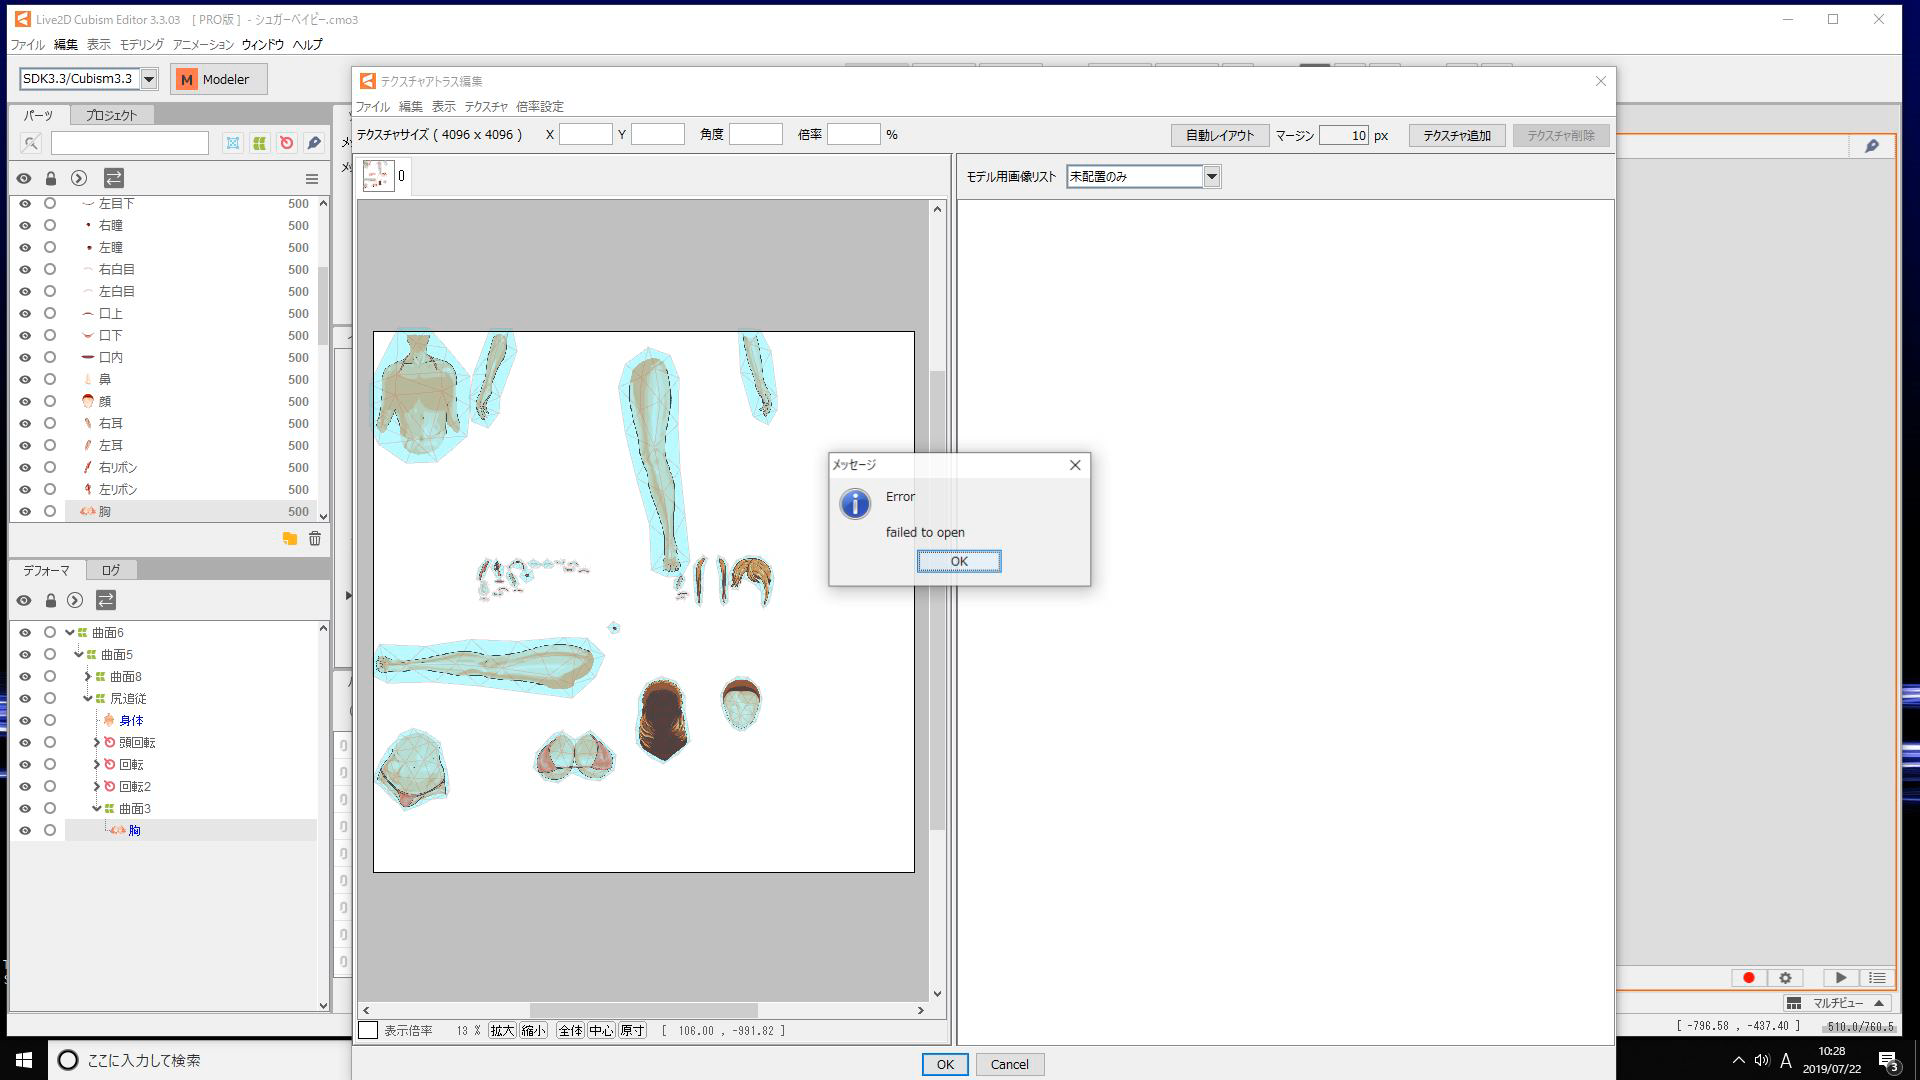
Task: Select texture thumbnail 0 tab in atlas editor
Action: [x=384, y=176]
